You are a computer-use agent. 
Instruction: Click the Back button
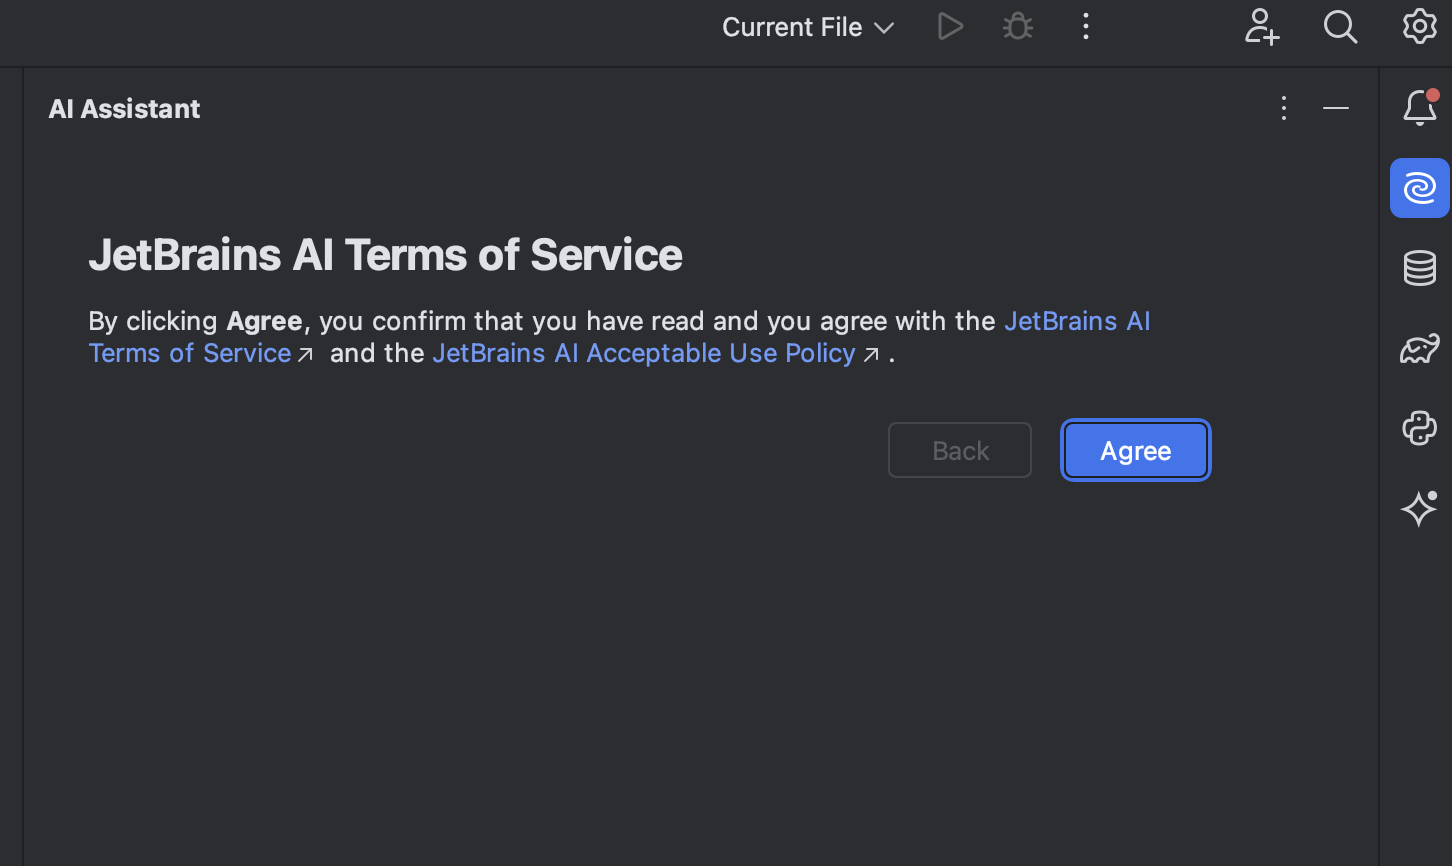click(960, 450)
